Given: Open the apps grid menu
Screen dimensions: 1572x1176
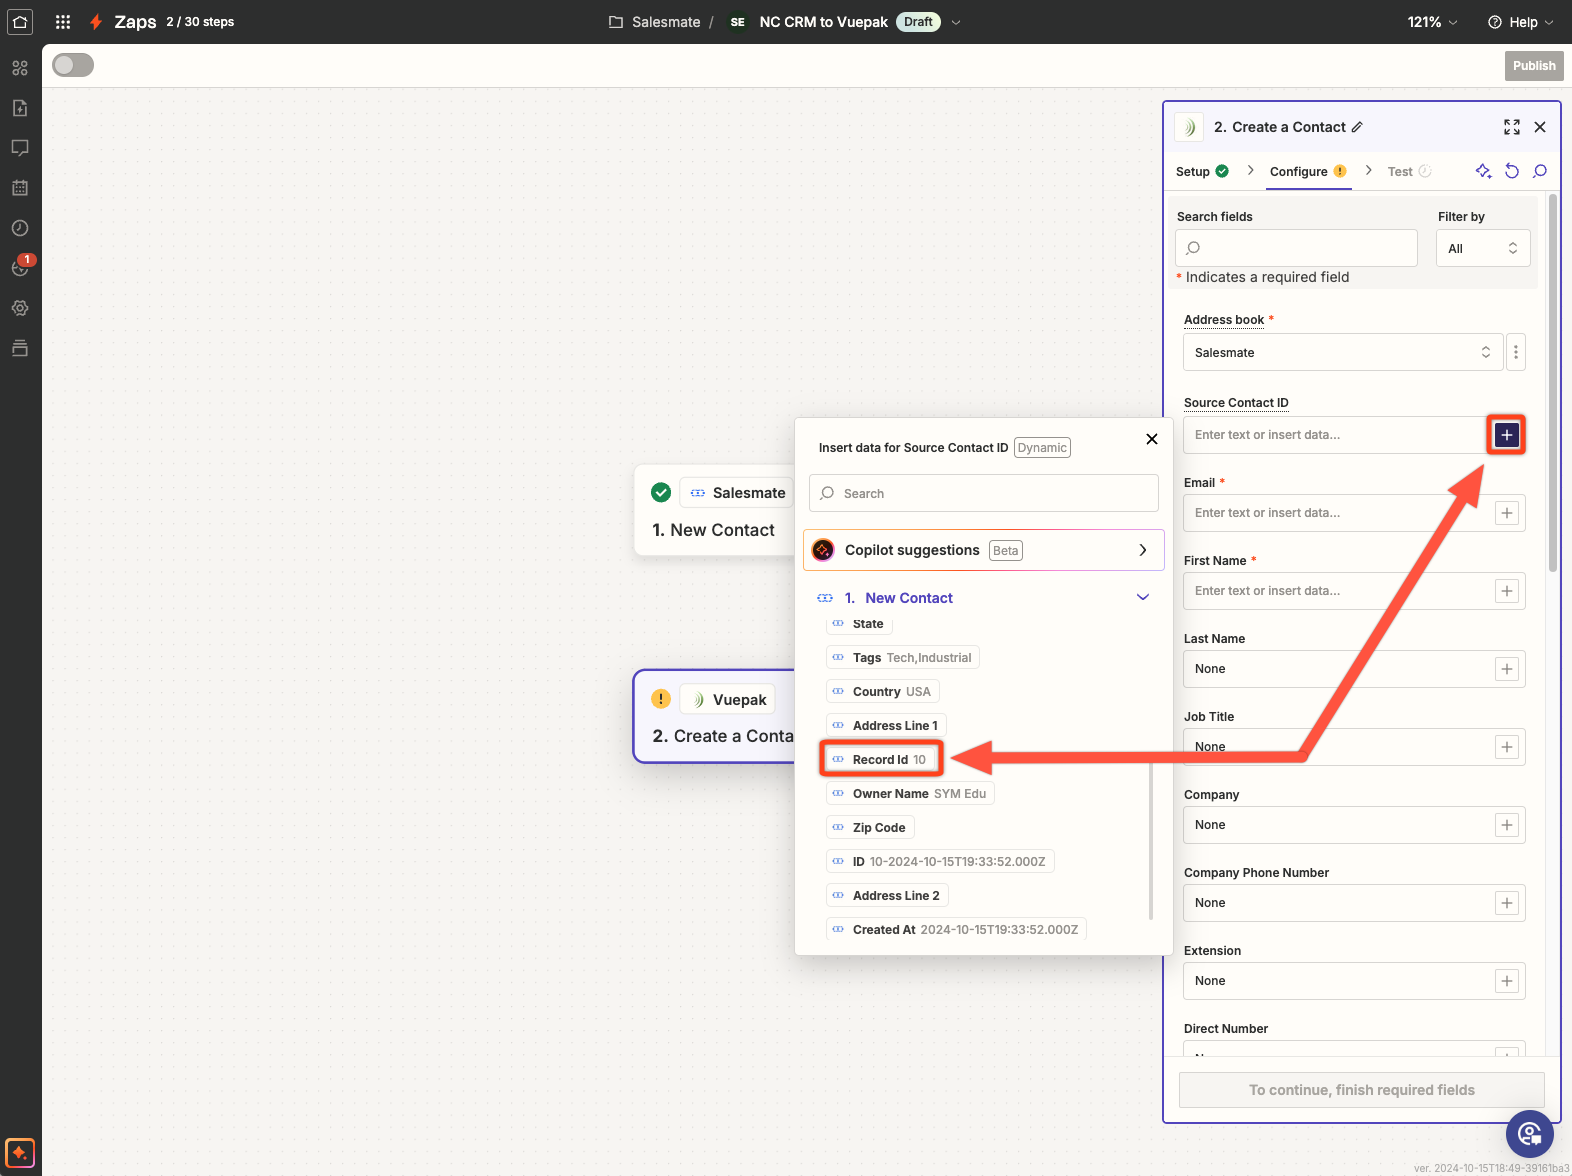Looking at the screenshot, I should (x=63, y=21).
